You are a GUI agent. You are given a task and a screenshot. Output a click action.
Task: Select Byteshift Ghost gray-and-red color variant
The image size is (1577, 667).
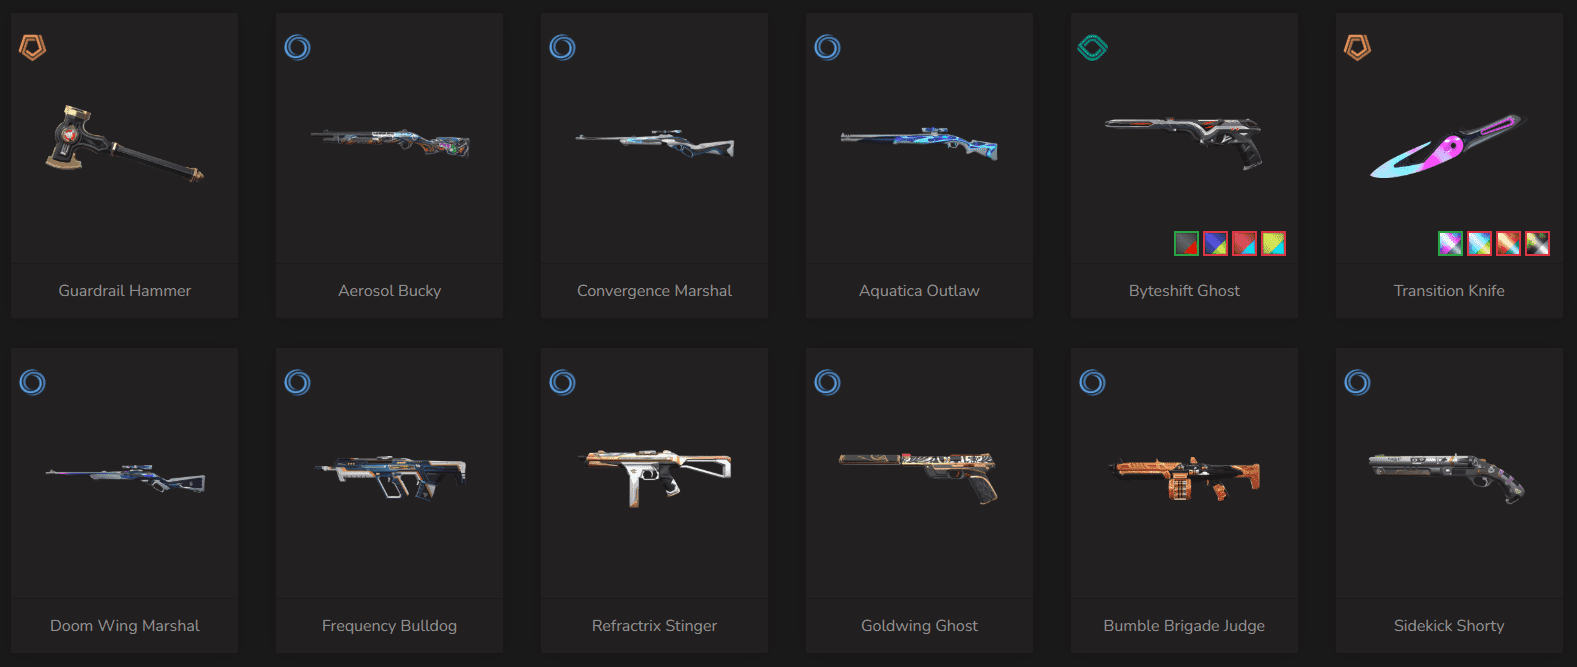tap(1186, 243)
